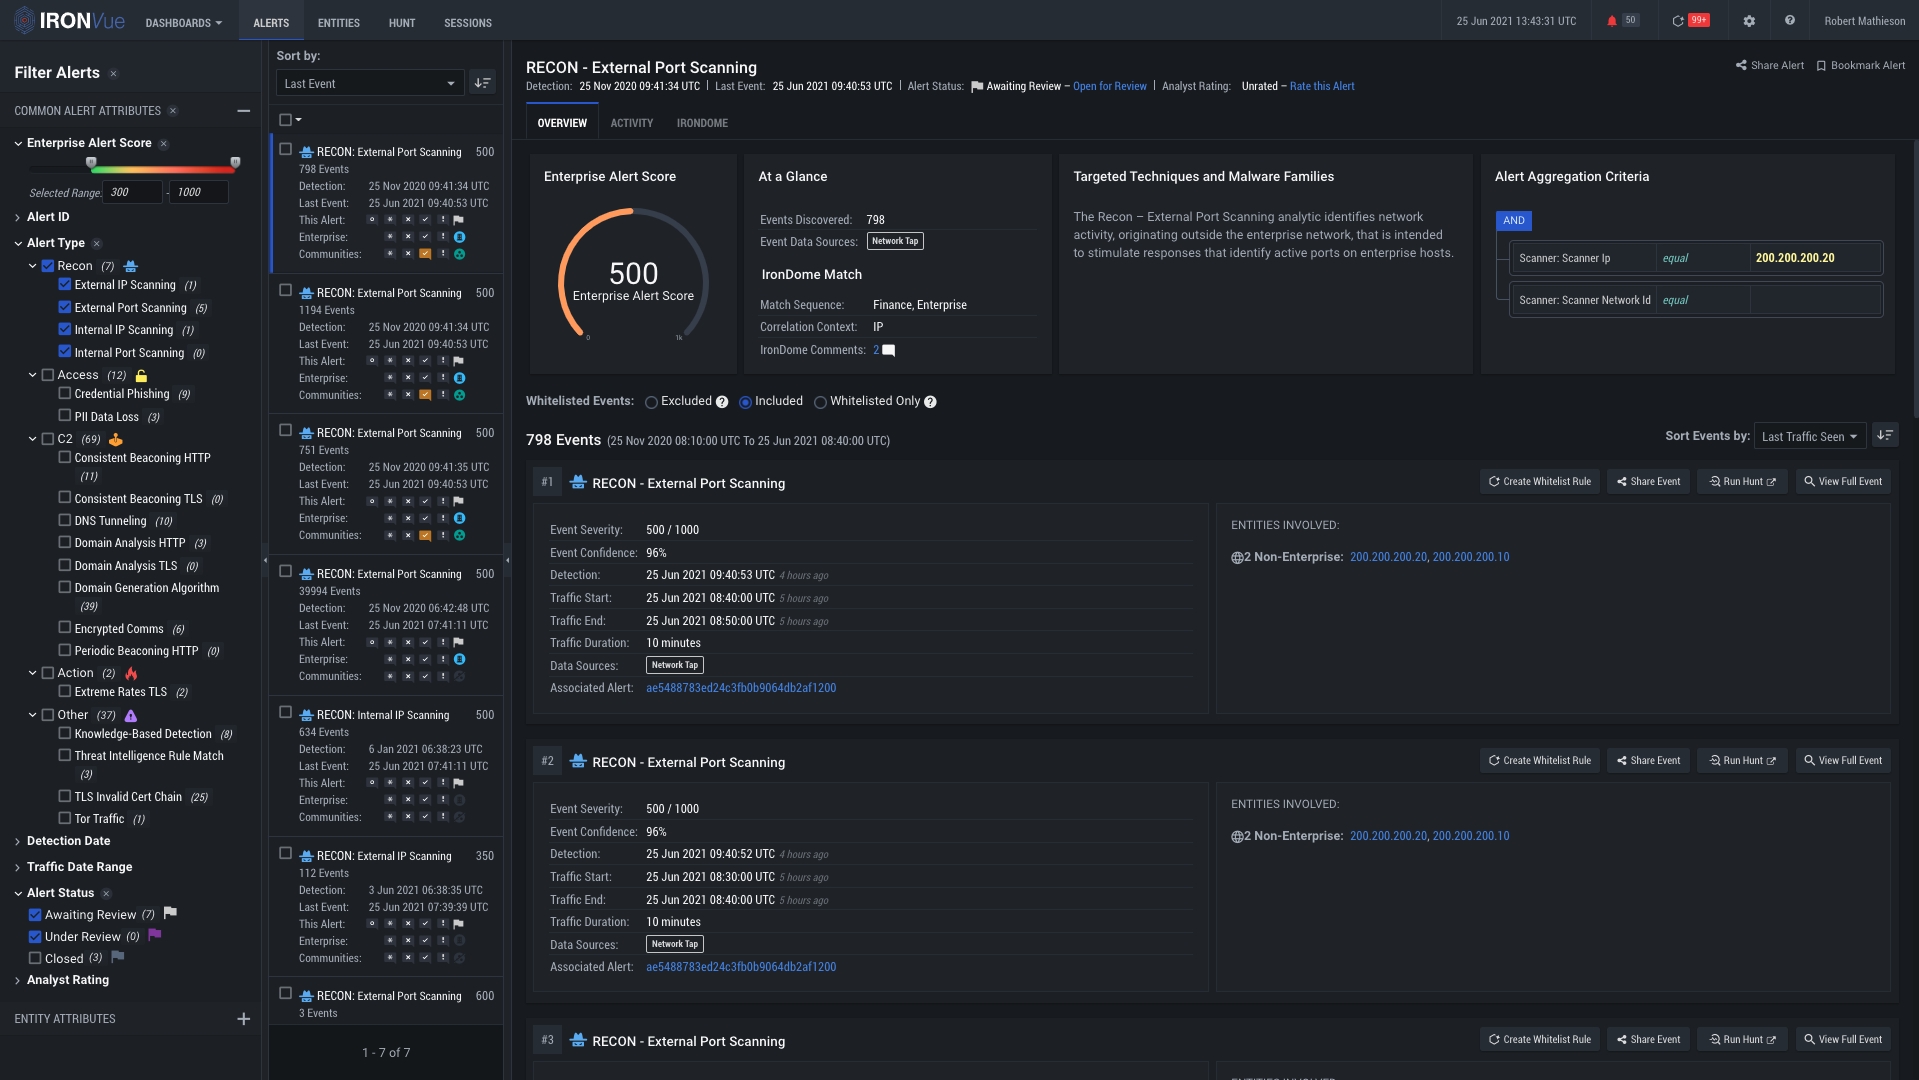Toggle events sort order icon
Viewport: 1919px width, 1080px height.
point(1884,436)
